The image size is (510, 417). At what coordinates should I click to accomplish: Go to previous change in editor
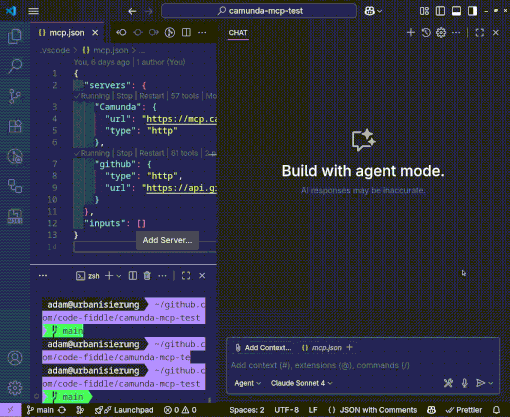[x=121, y=32]
